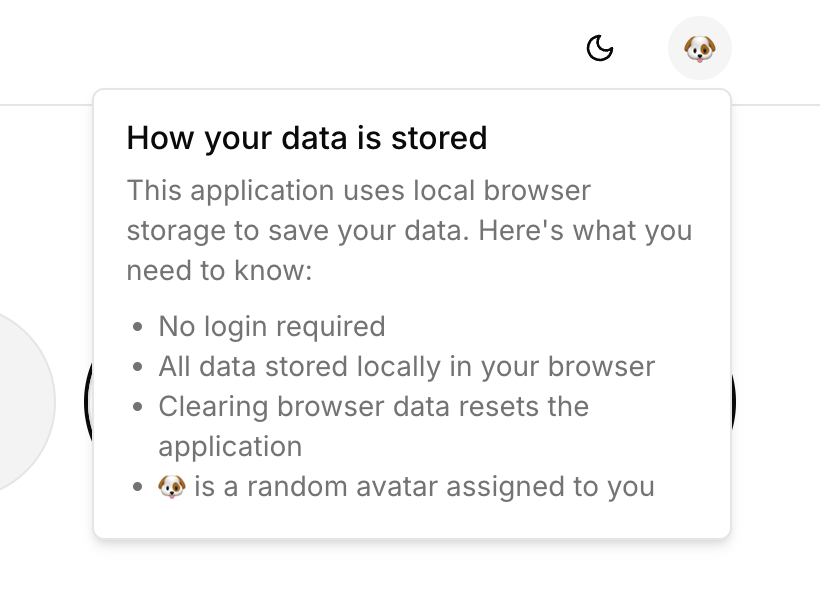Click the dog emoji in the last bullet
The width and height of the screenshot is (820, 600).
coord(172,487)
